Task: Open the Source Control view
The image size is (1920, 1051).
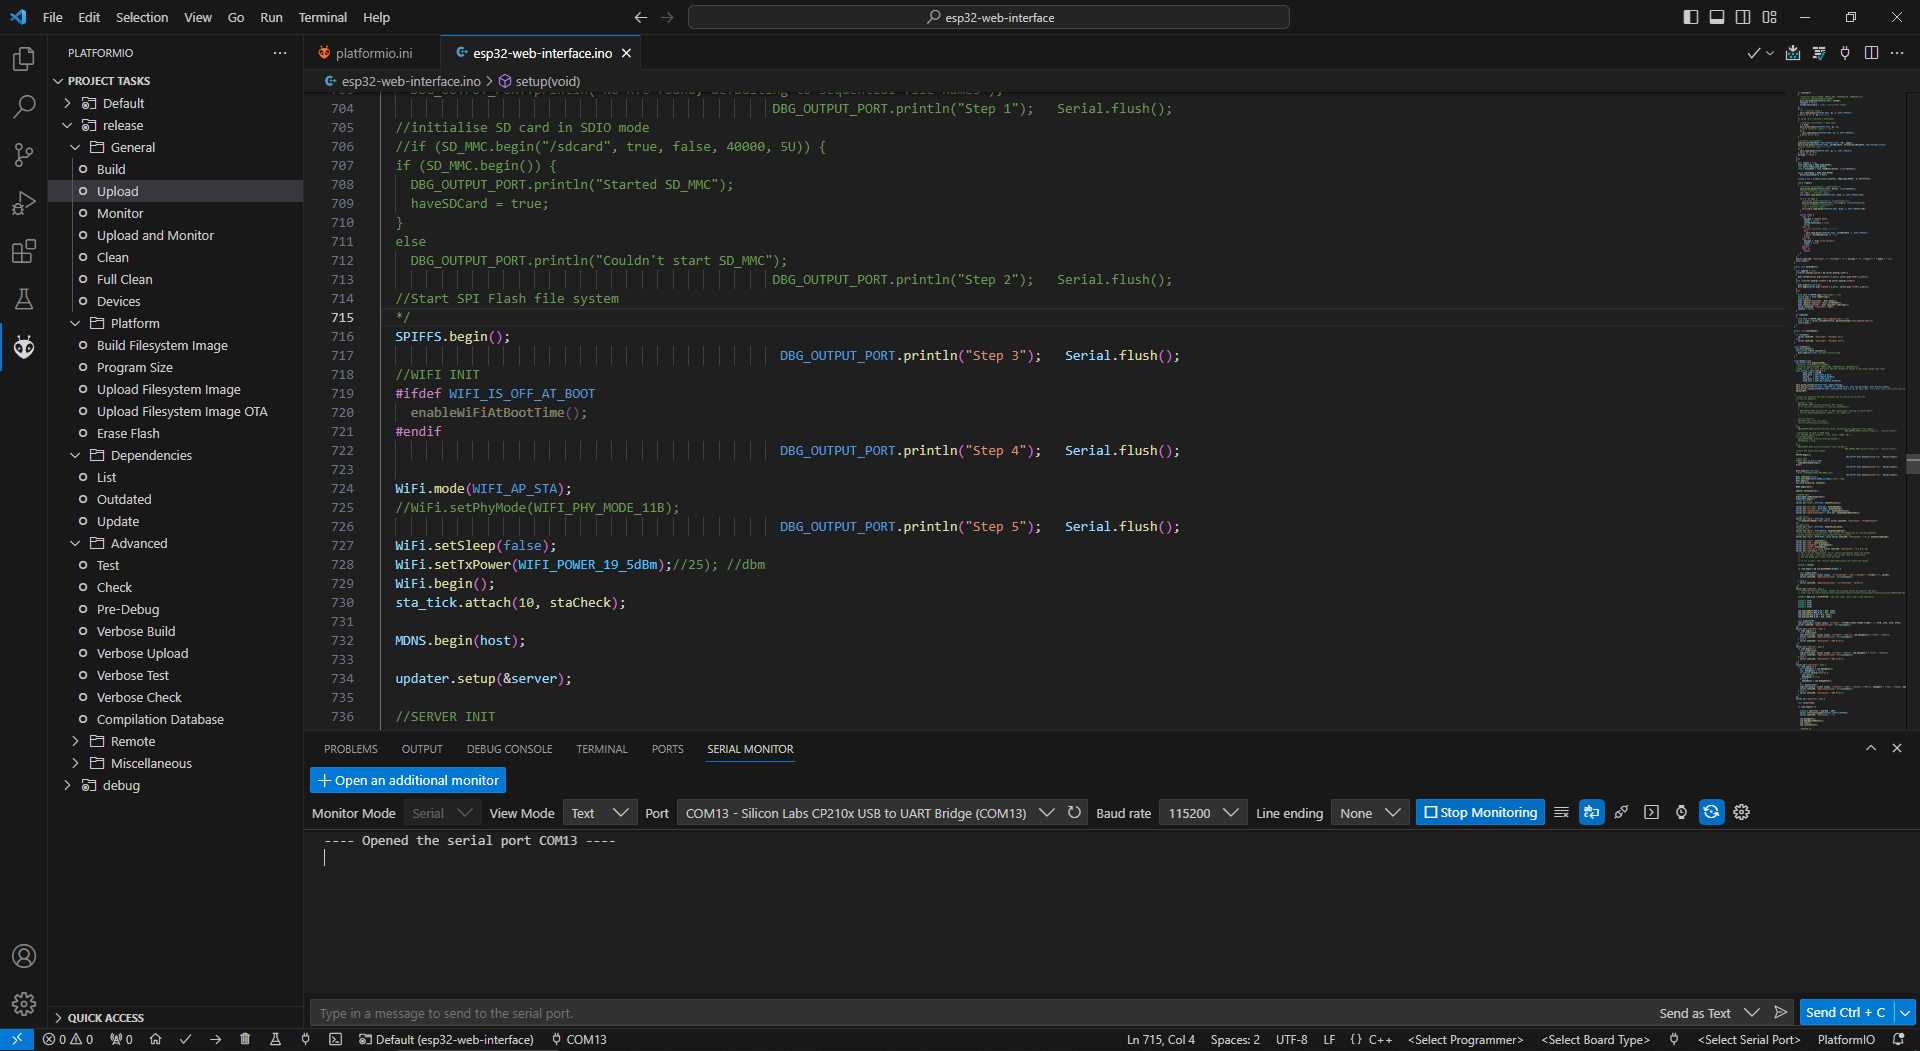Action: [24, 155]
